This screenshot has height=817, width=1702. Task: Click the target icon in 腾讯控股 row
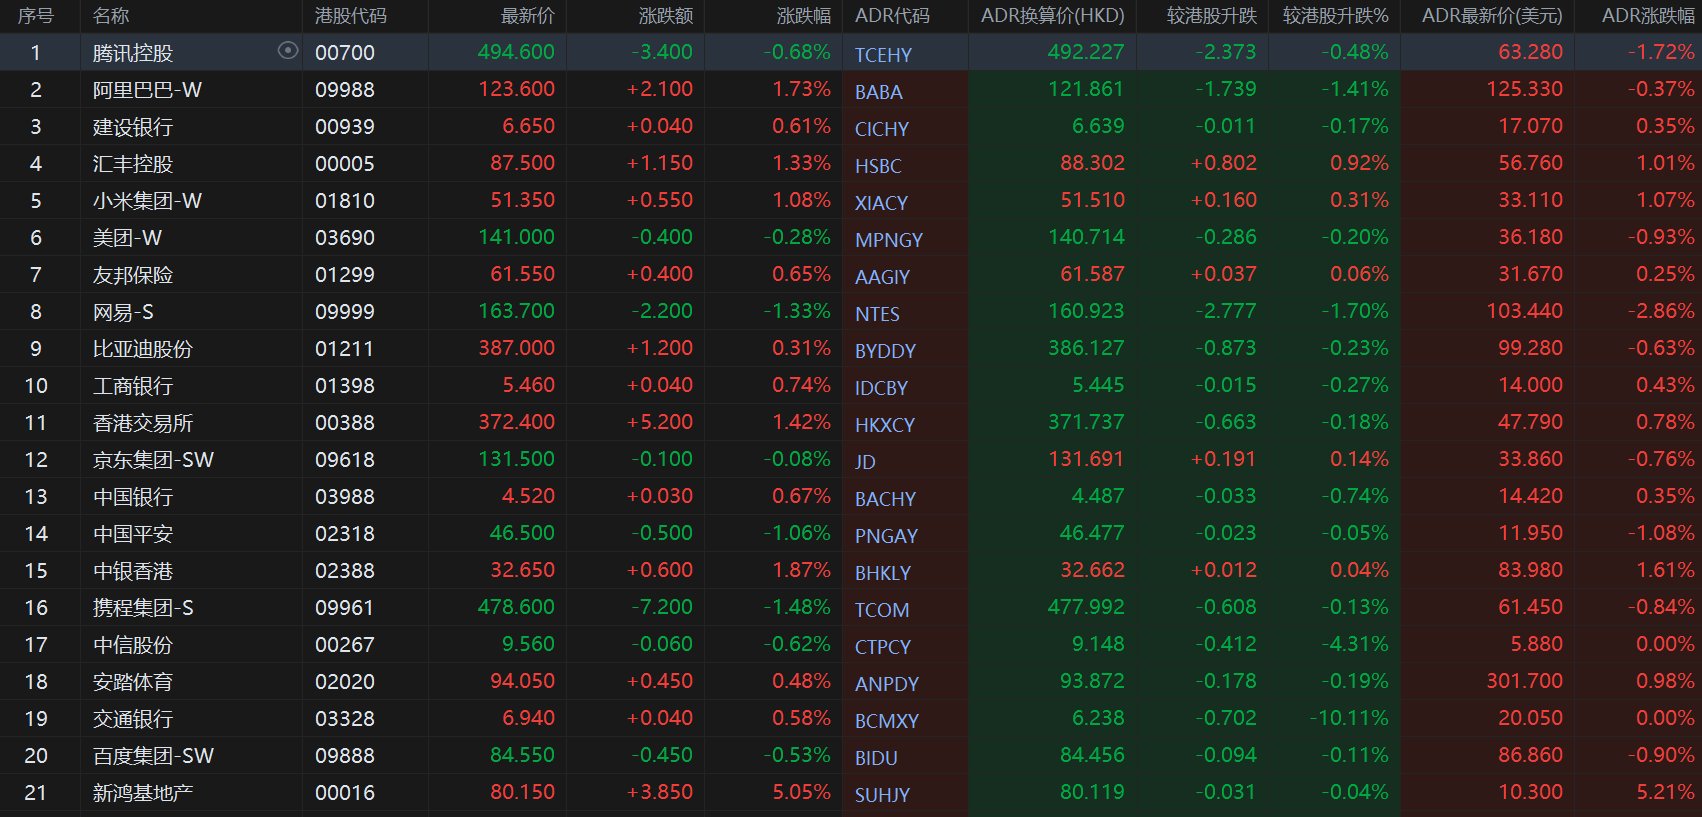(x=288, y=51)
